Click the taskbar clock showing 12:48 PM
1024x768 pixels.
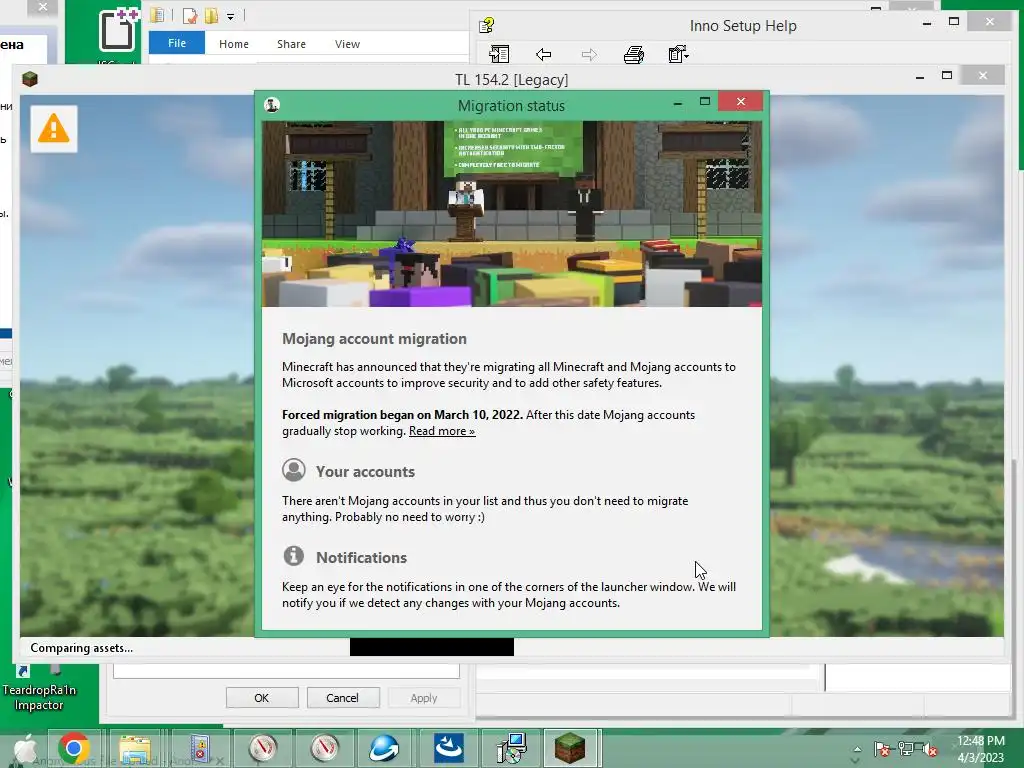[980, 749]
